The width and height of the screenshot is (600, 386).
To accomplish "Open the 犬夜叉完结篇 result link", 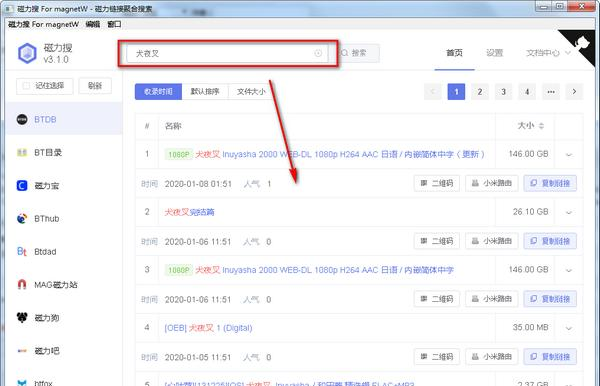I will click(189, 212).
